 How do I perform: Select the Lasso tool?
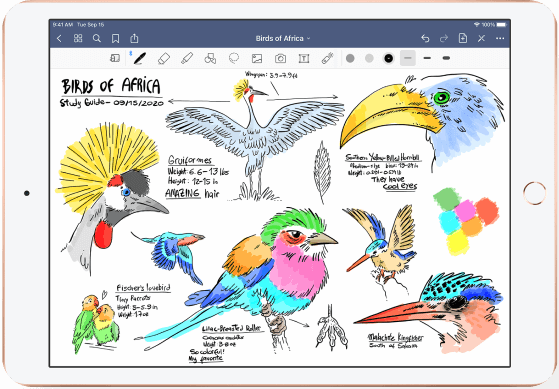(x=234, y=58)
